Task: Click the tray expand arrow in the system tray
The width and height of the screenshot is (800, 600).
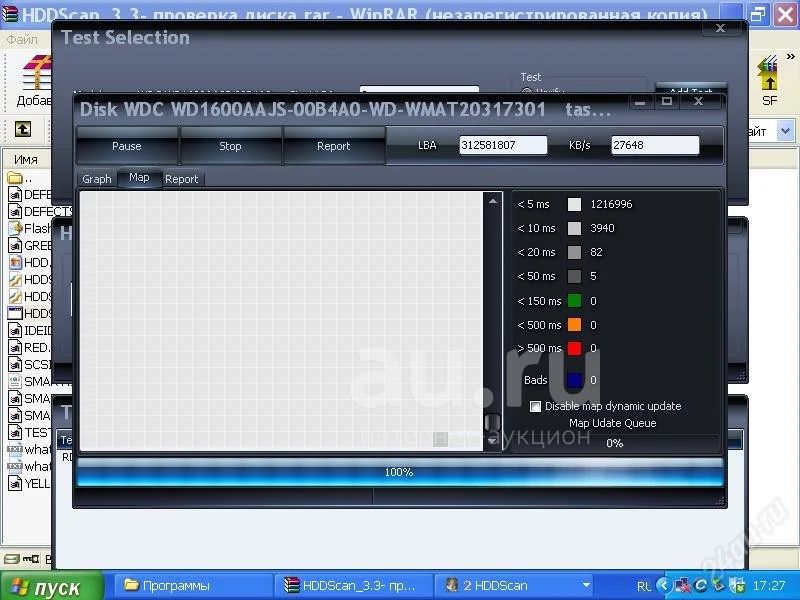Action: 663,586
